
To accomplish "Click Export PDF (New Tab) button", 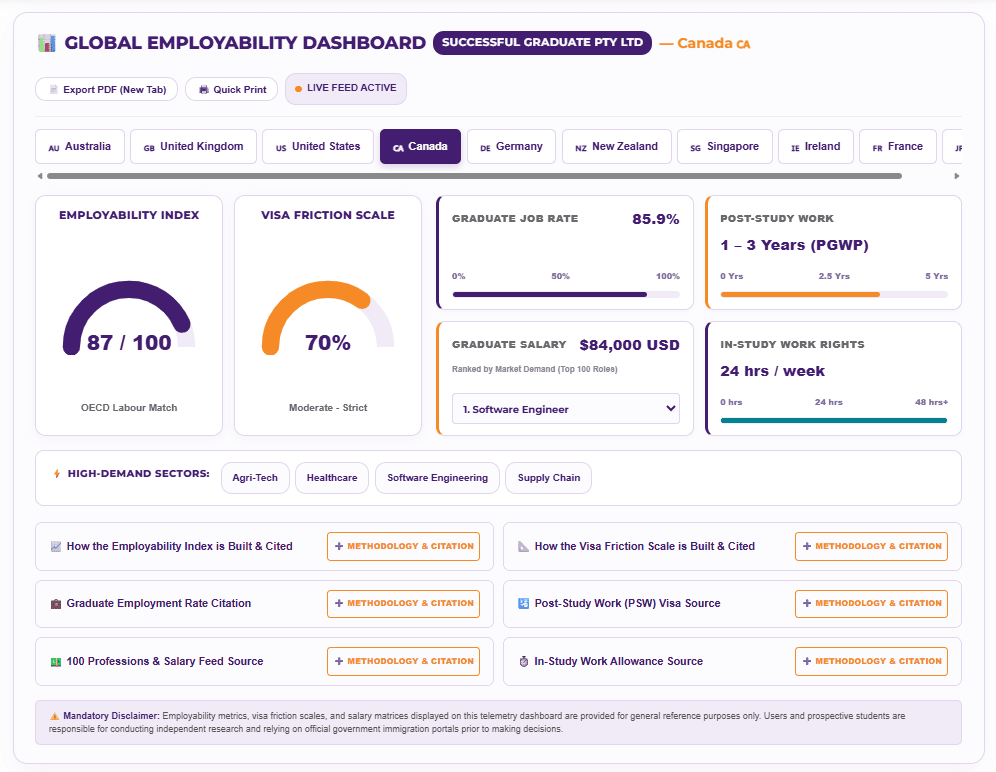I will 107,90.
